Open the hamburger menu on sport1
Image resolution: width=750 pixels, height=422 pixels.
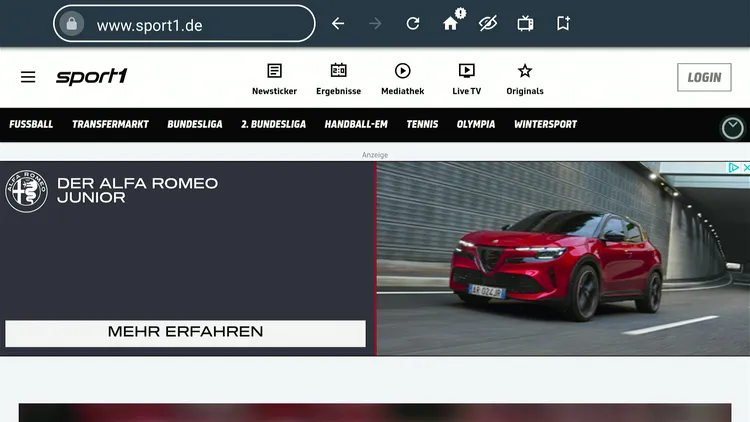(x=28, y=77)
